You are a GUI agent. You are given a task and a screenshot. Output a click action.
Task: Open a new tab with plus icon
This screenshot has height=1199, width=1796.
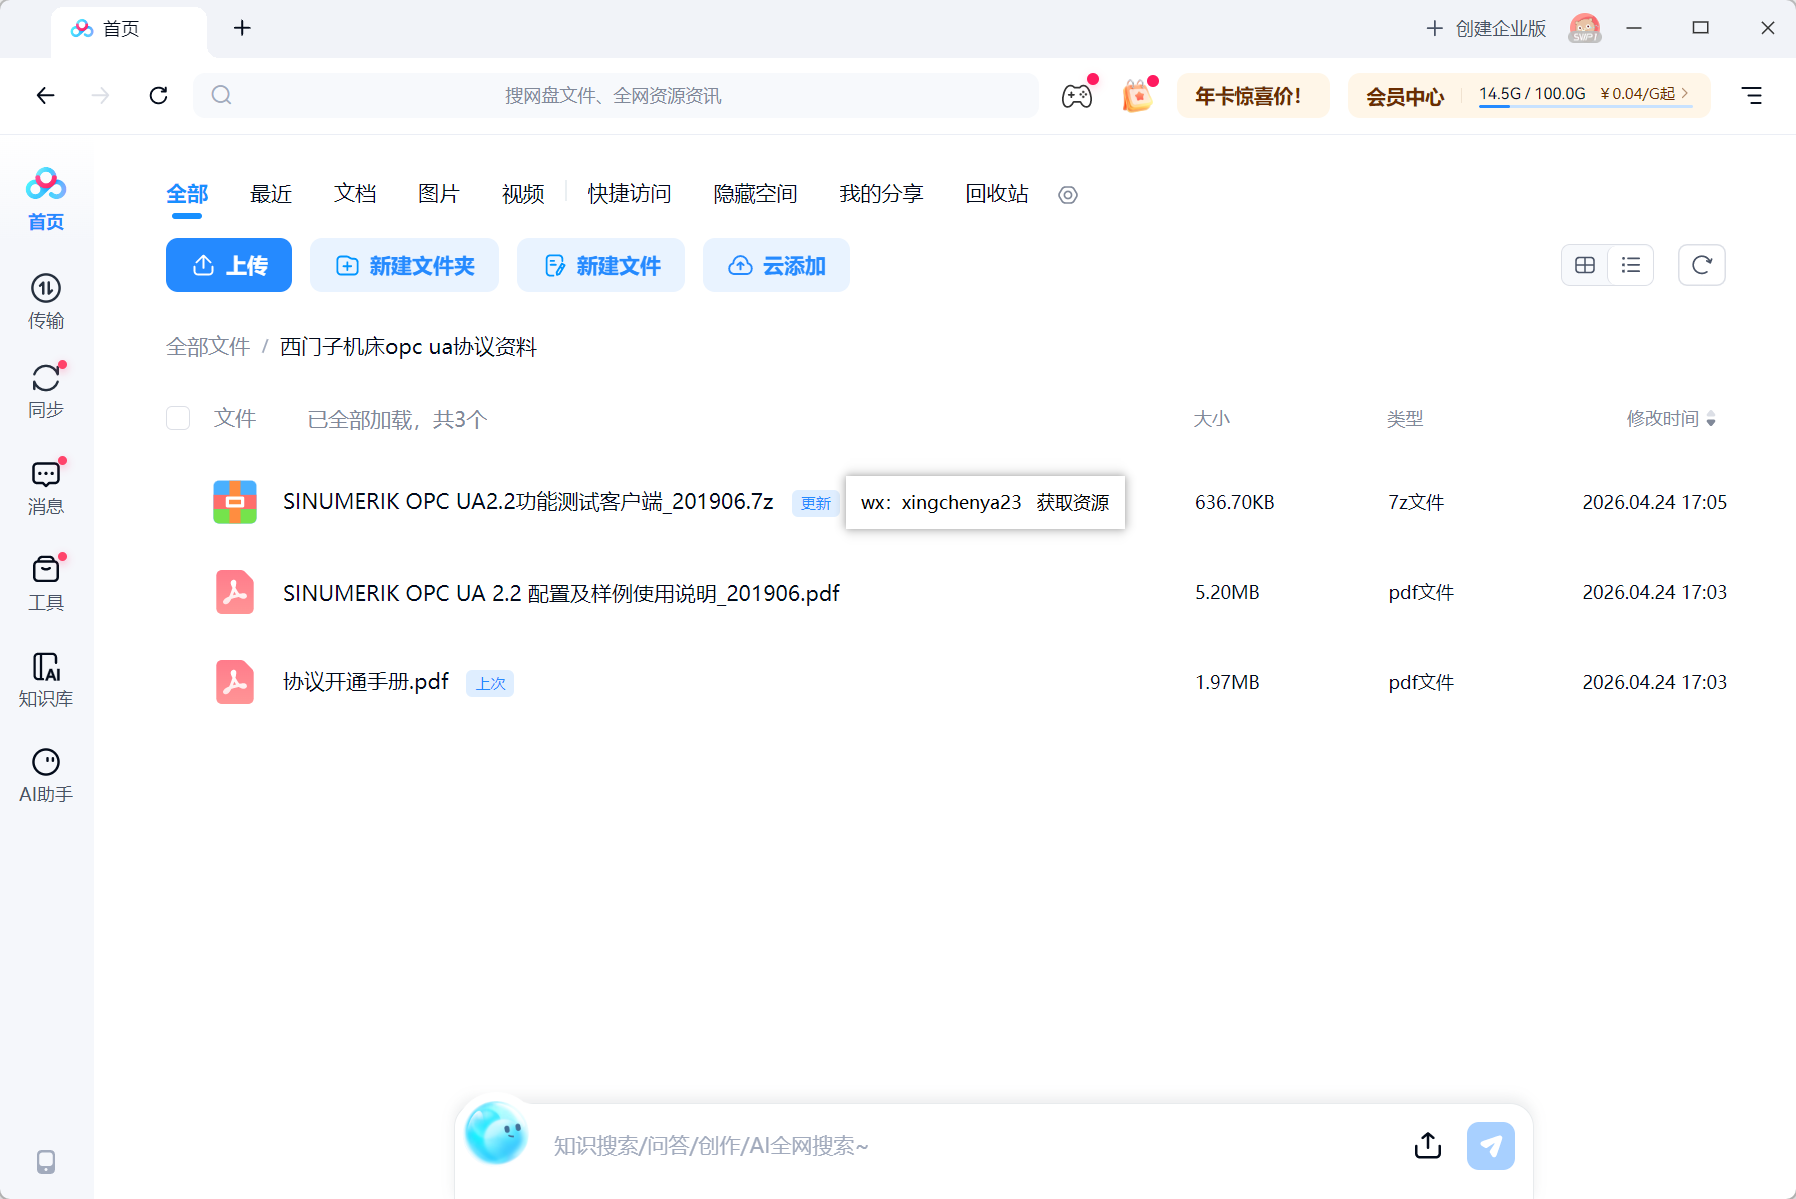click(242, 28)
